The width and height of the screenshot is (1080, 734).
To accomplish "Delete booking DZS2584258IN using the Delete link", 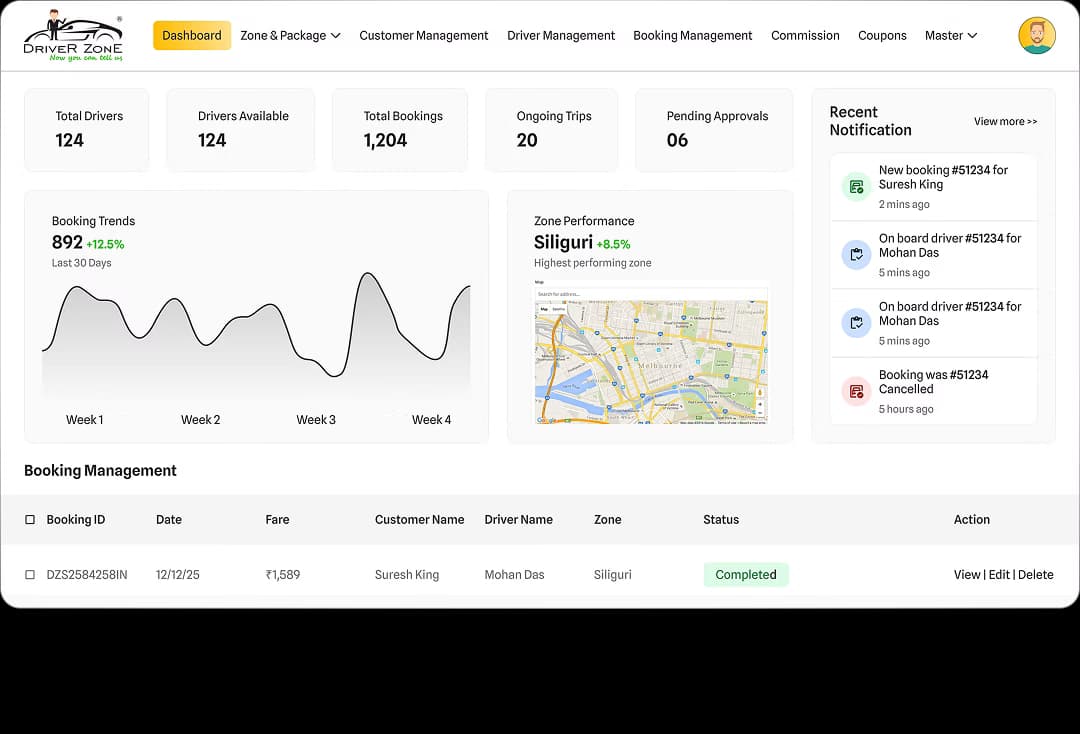I will click(1036, 574).
